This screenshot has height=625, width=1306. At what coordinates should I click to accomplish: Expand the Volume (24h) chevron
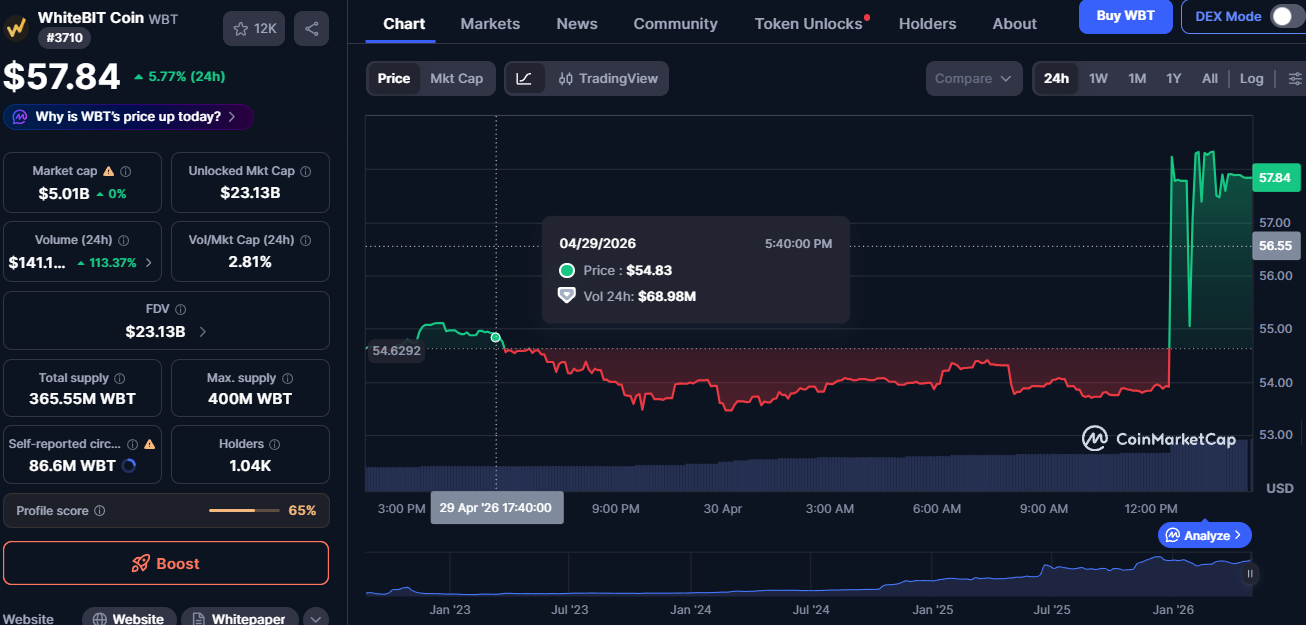(x=149, y=263)
